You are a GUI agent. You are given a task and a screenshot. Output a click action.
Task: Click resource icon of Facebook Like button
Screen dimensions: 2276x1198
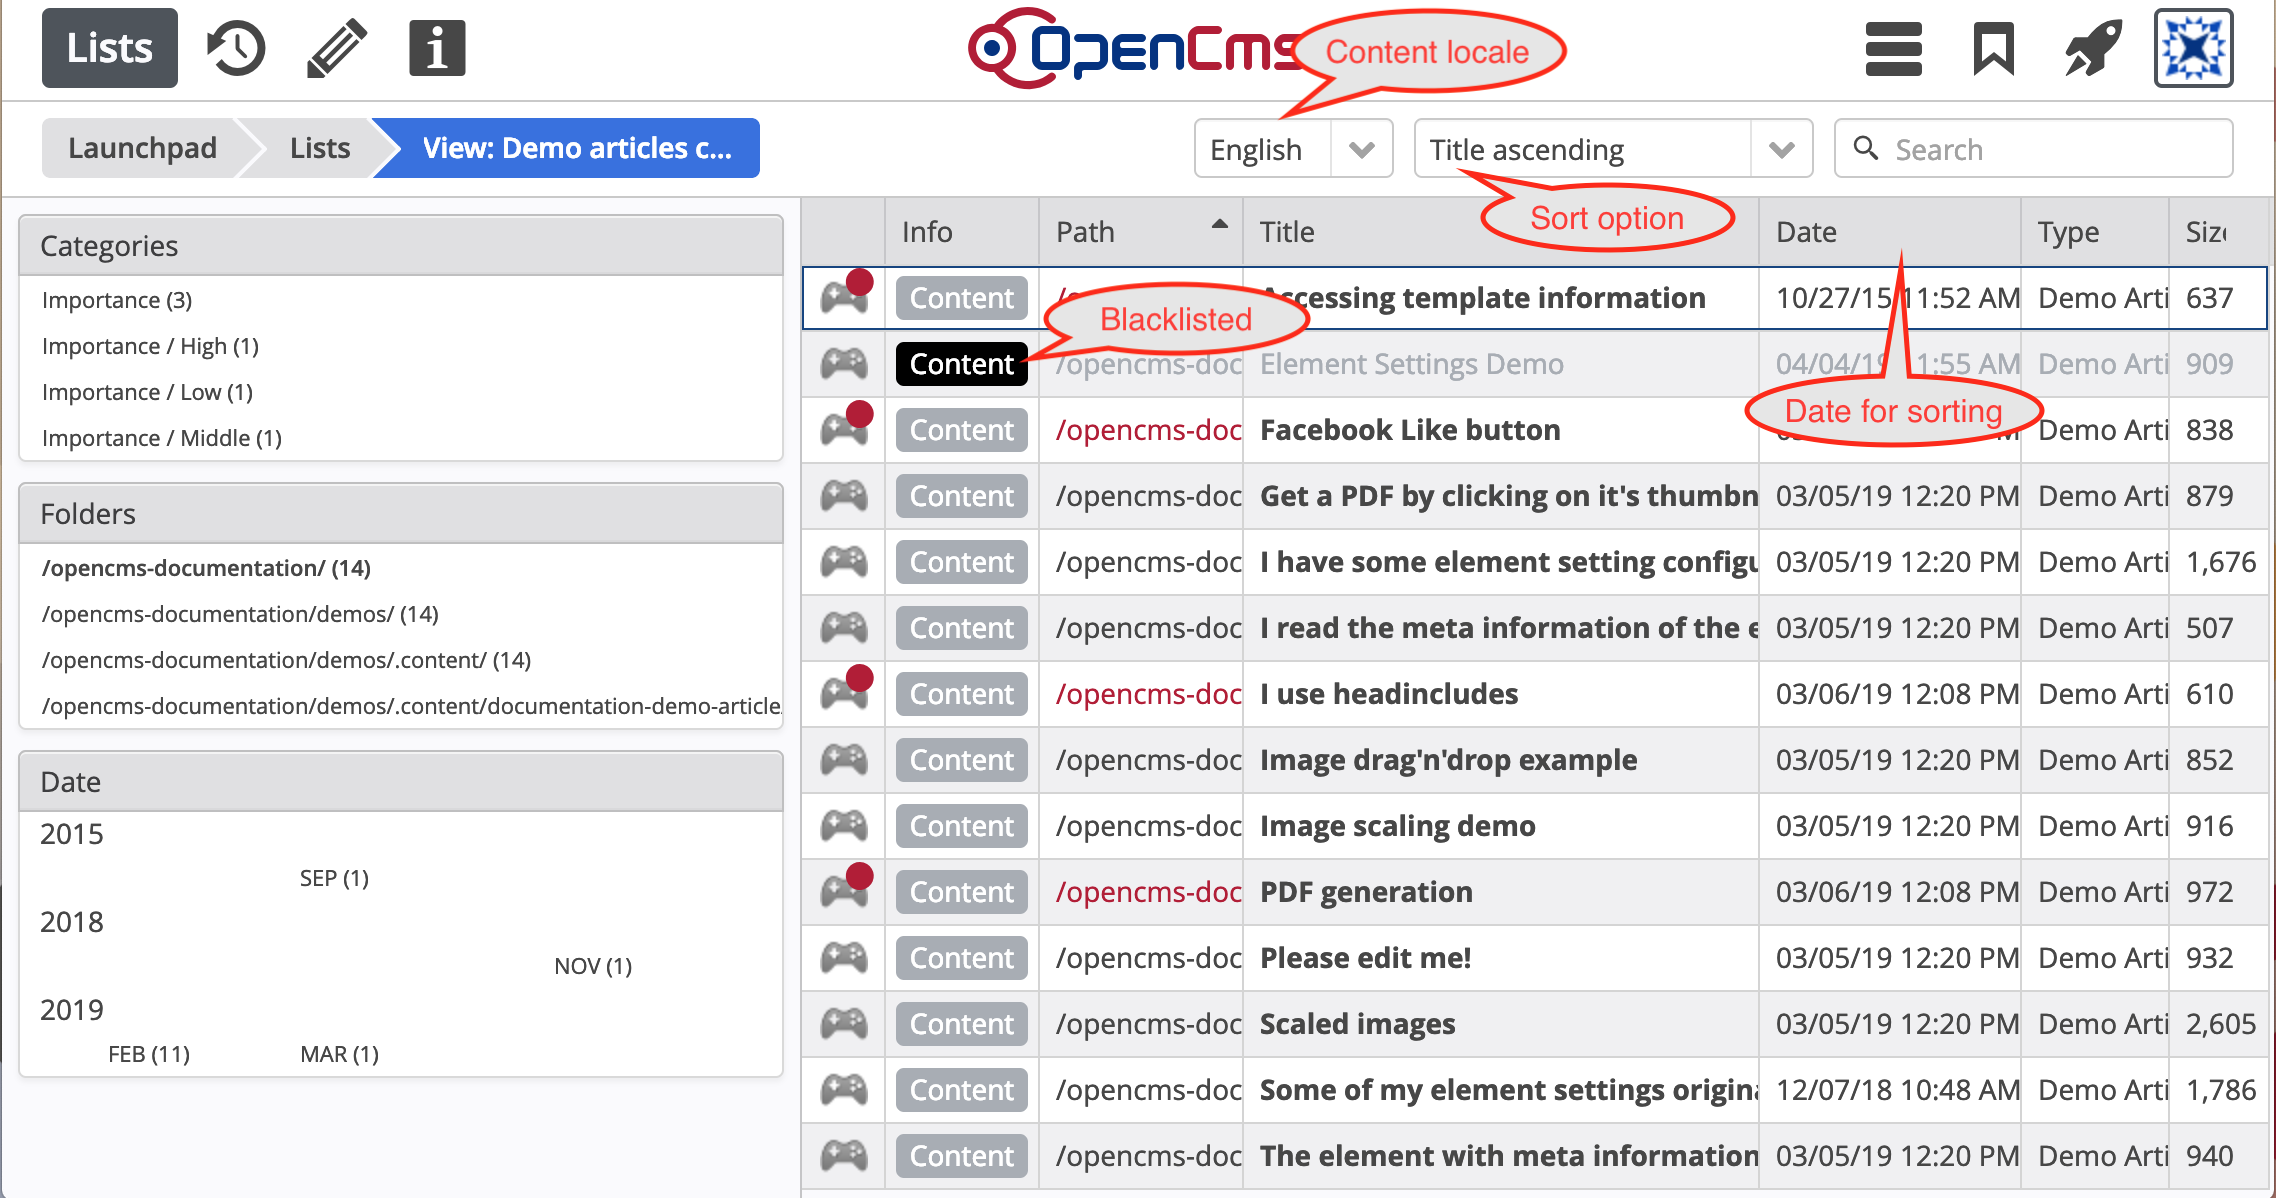[844, 429]
